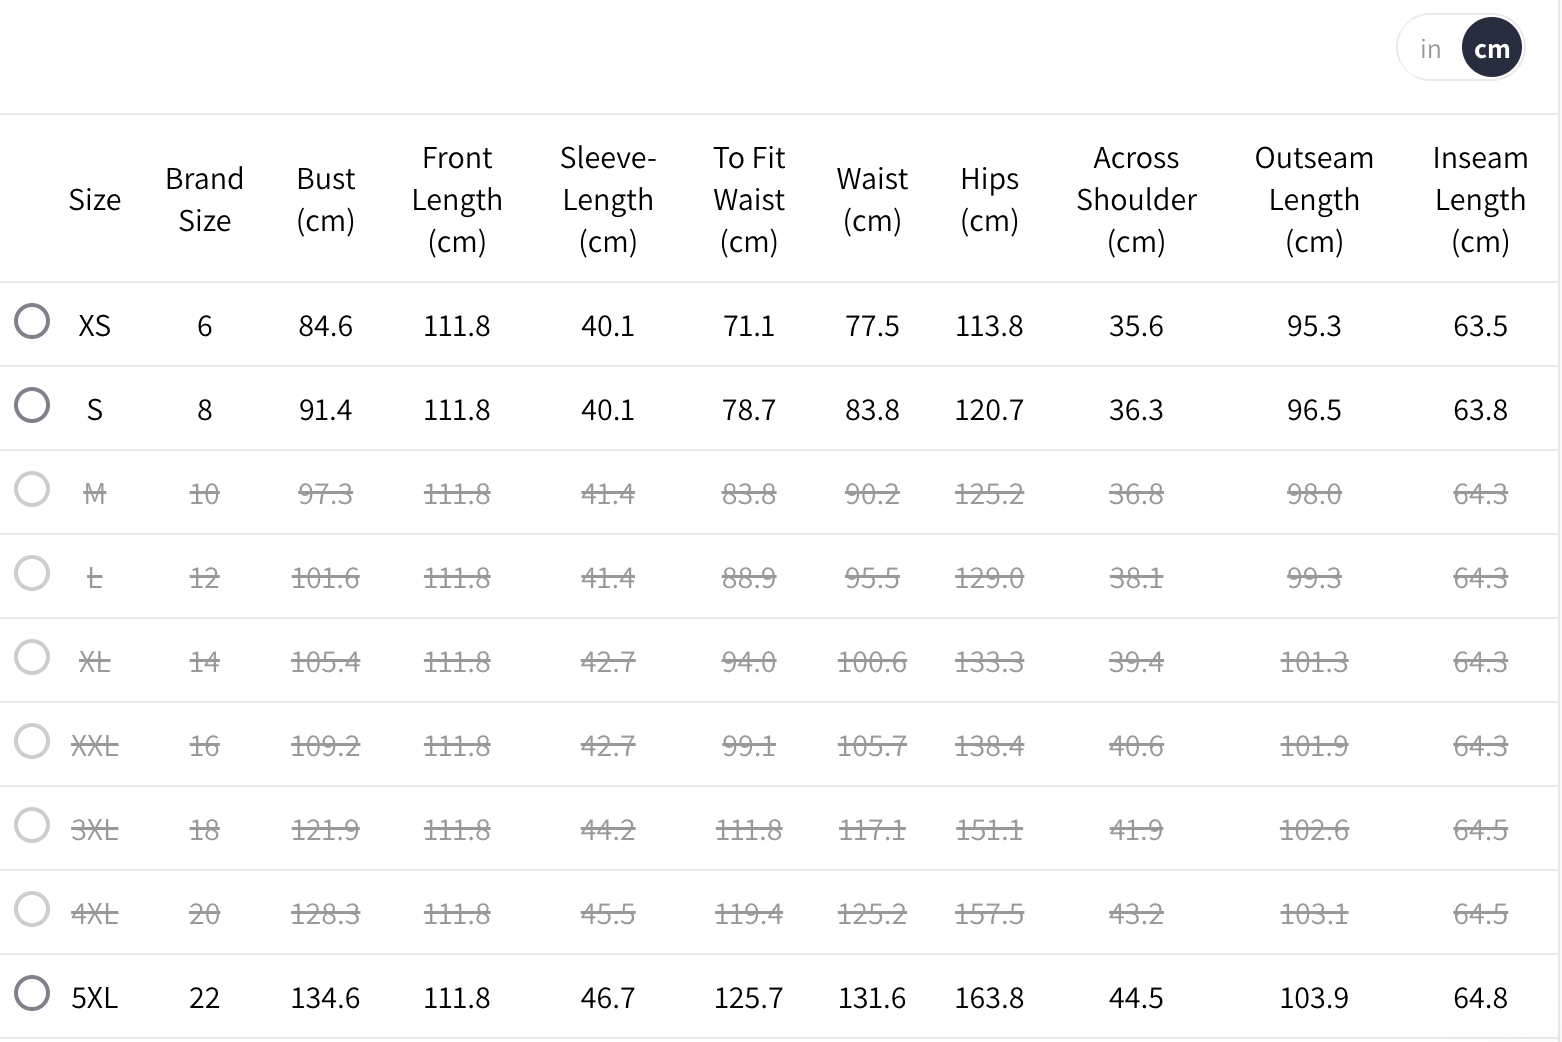Click the Brand Size column header

tap(204, 200)
